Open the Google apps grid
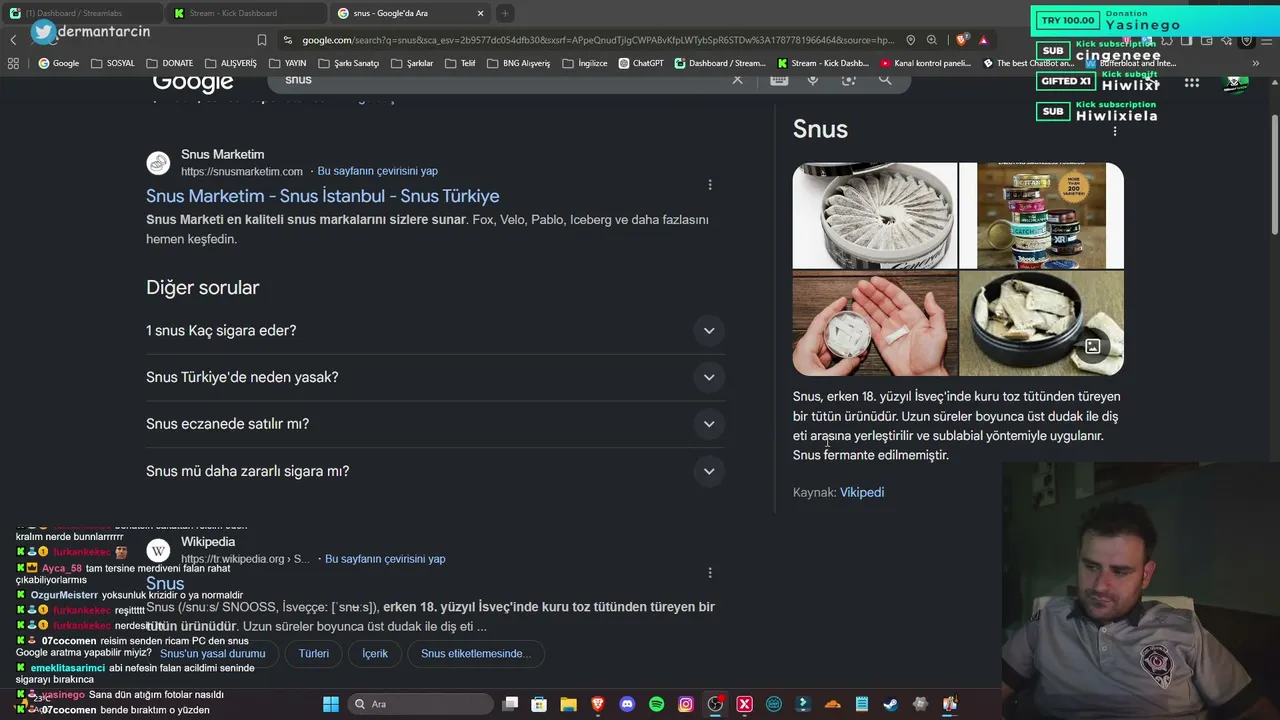 1192,83
